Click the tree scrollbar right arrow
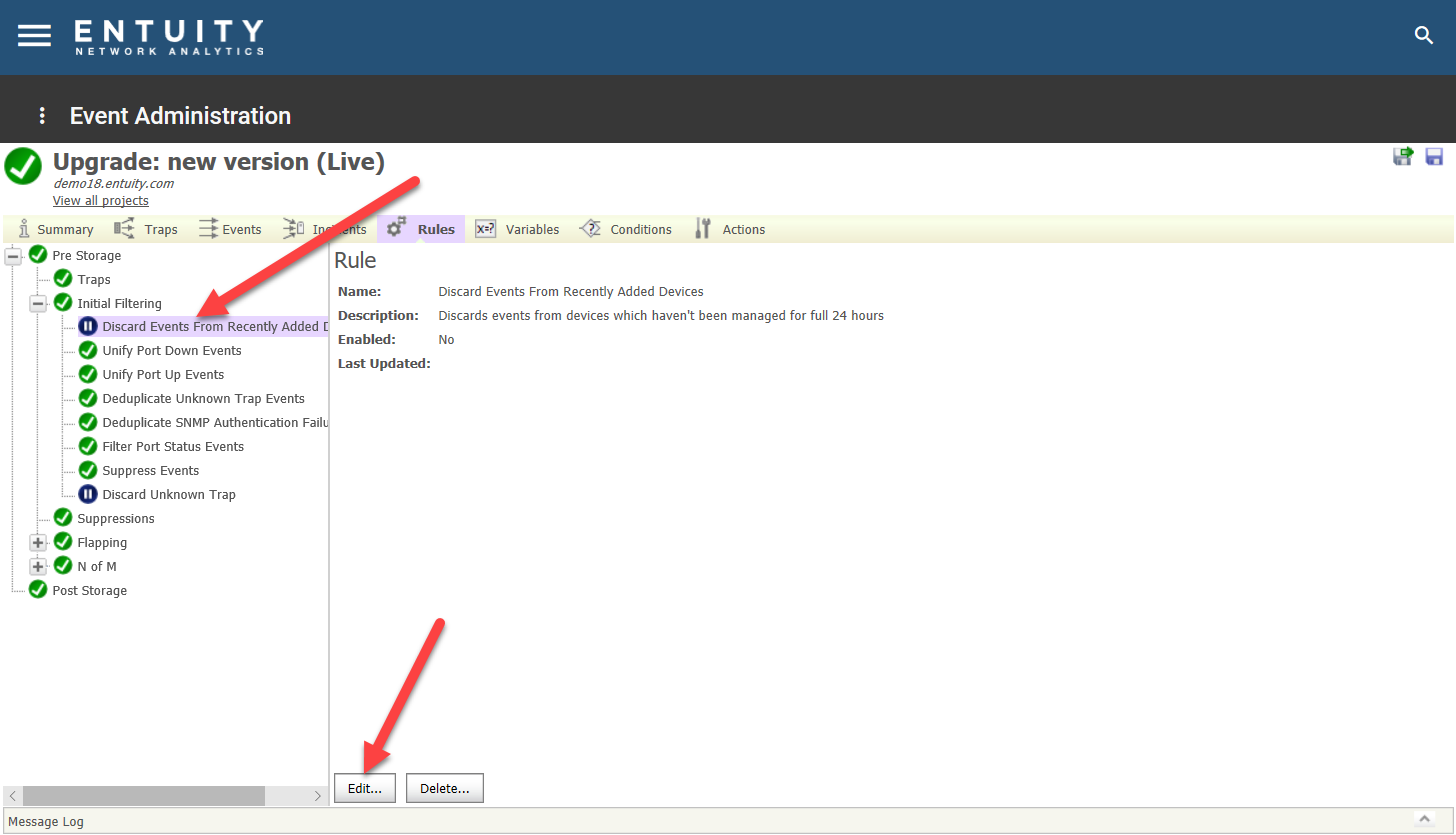The width and height of the screenshot is (1456, 835). tap(317, 796)
